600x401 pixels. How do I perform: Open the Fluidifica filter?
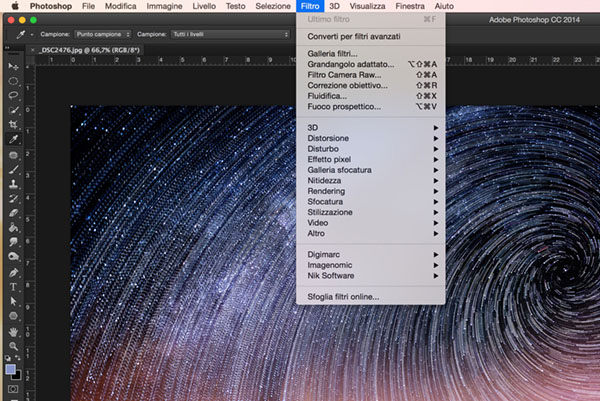[x=371, y=96]
